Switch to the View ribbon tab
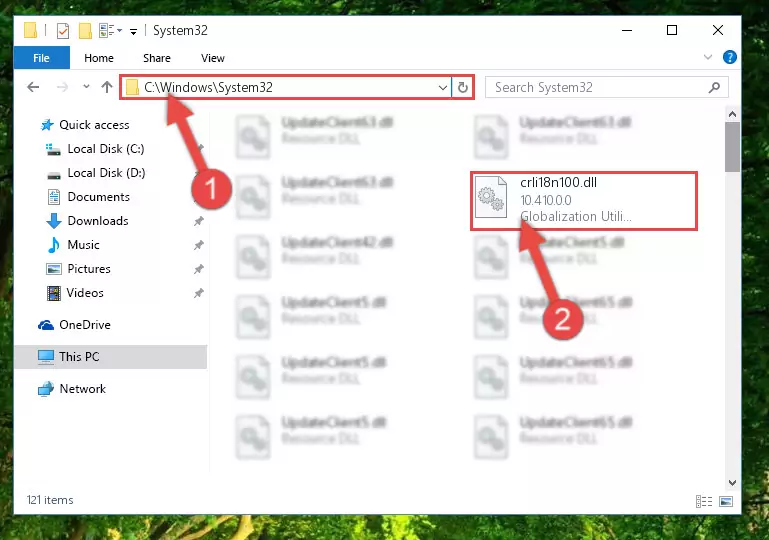Screen dimensions: 769x540 [212, 58]
